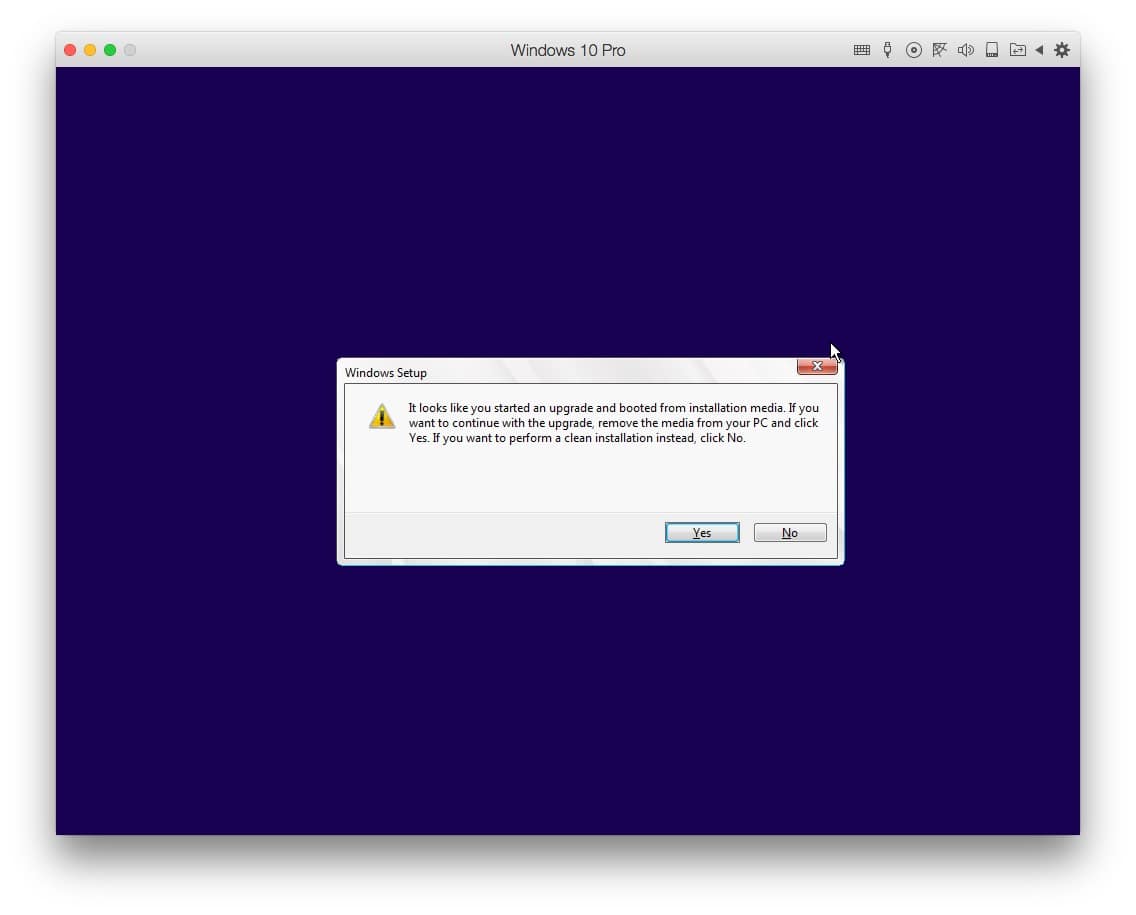Click Yes to continue the upgrade
This screenshot has height=915, width=1136.
[702, 533]
